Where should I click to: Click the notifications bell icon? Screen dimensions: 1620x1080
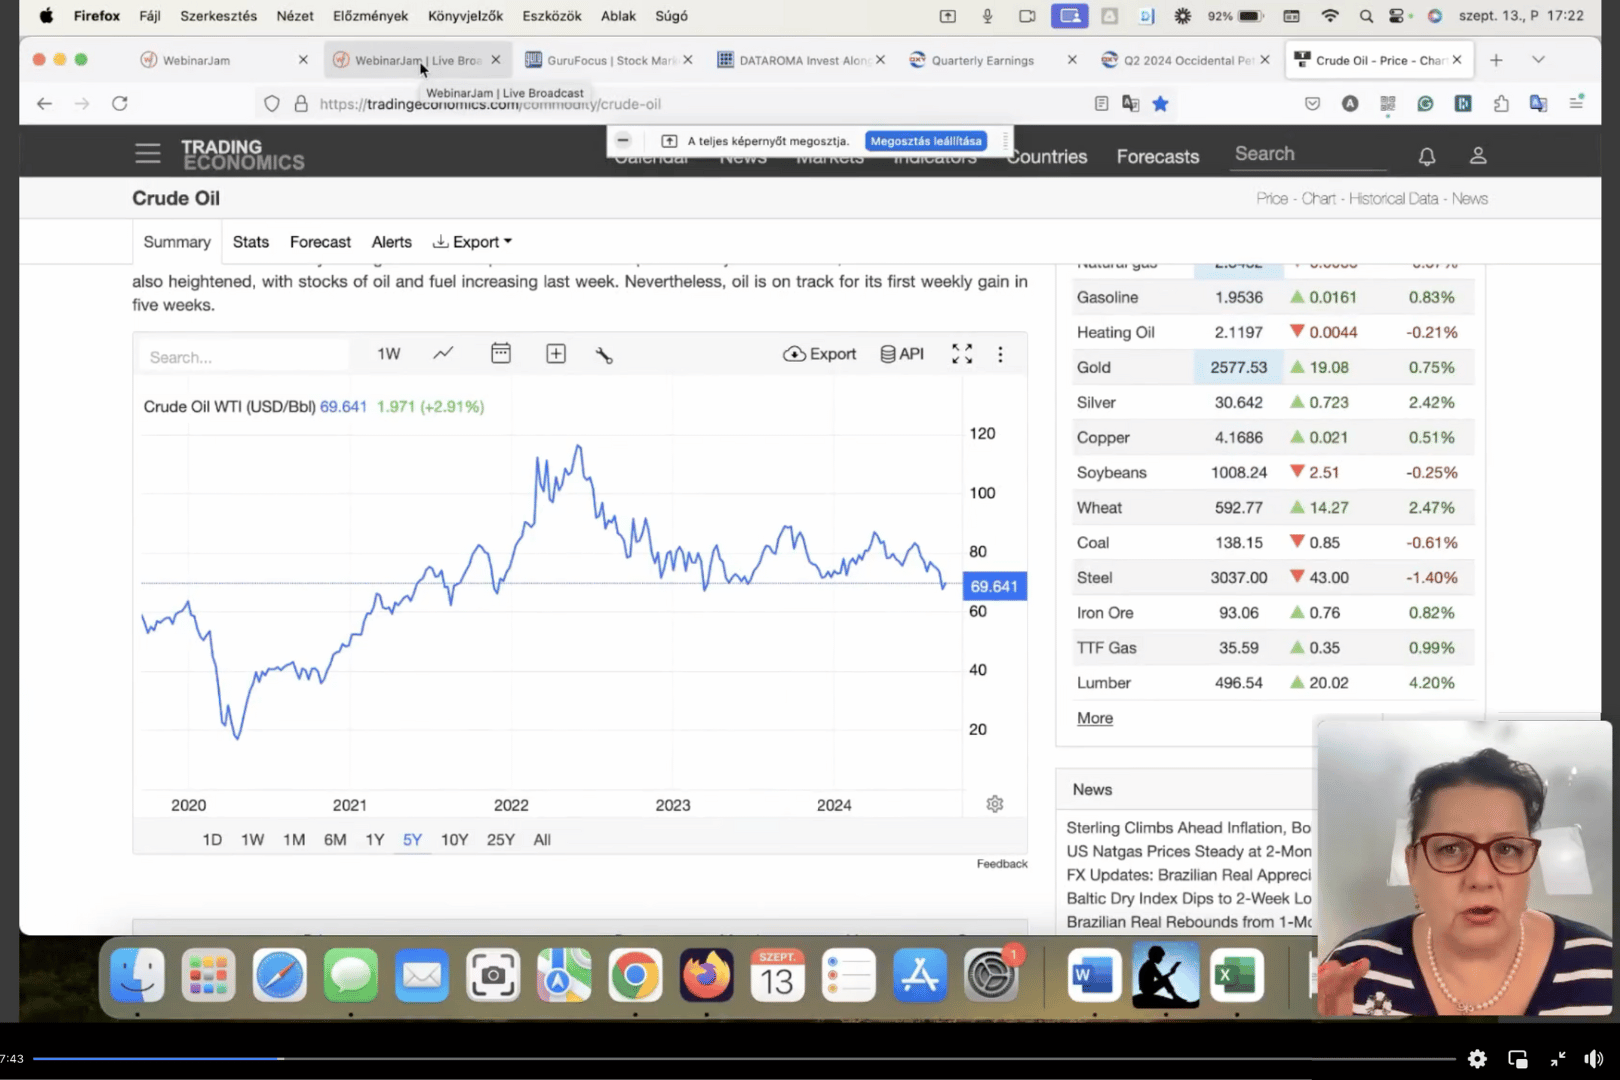1426,156
